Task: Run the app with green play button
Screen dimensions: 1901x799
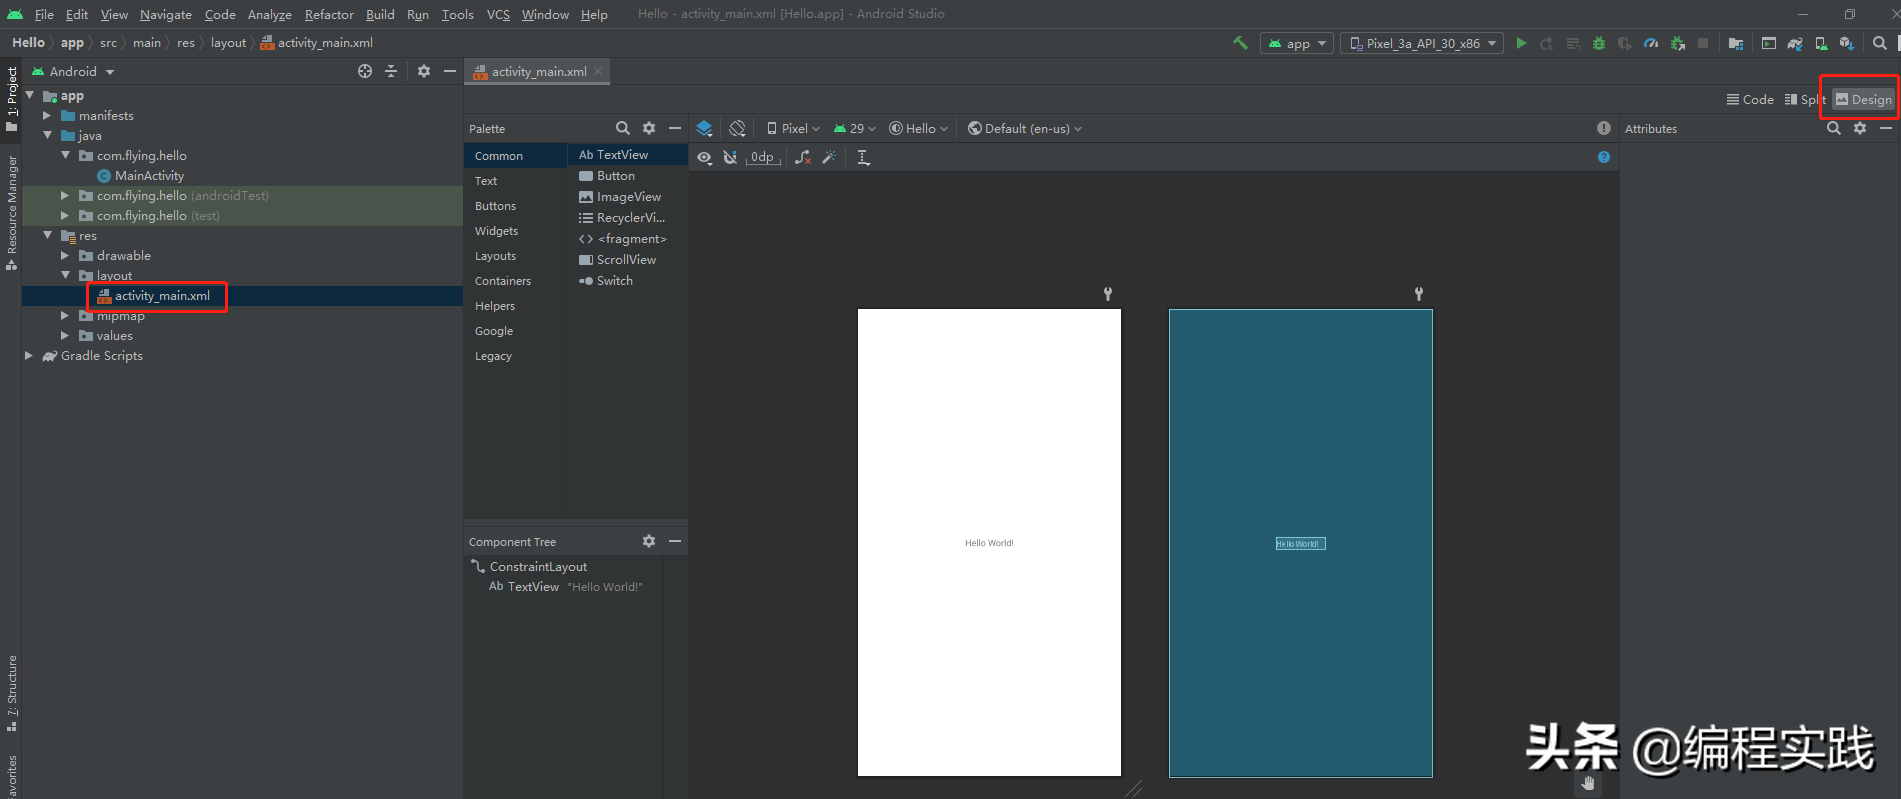Action: point(1521,43)
